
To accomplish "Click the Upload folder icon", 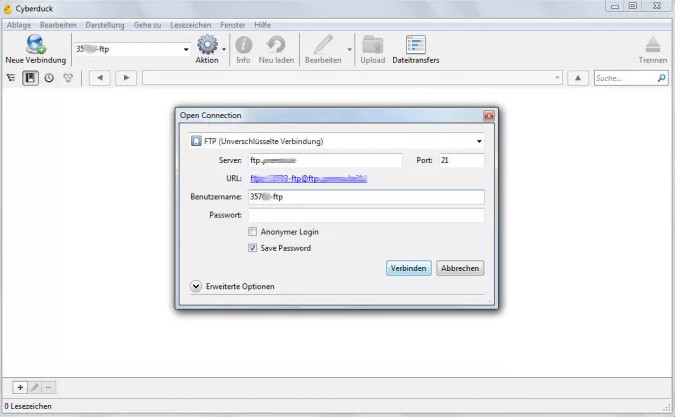I will point(372,45).
